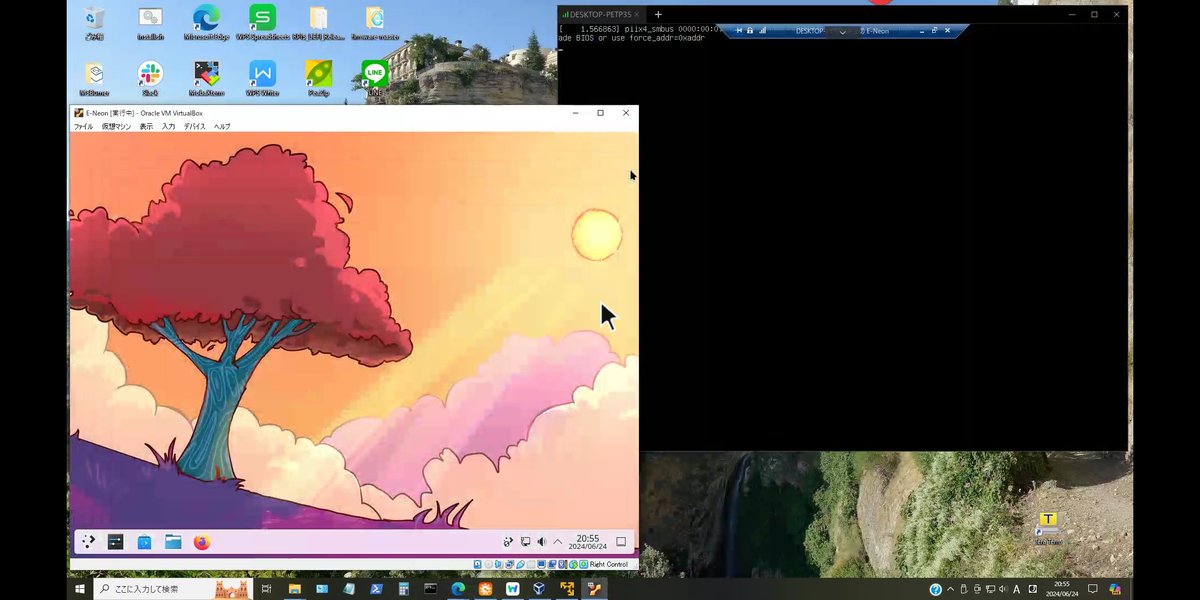Switch to the DESKTOP-PETP35 terminal tab

pyautogui.click(x=598, y=14)
